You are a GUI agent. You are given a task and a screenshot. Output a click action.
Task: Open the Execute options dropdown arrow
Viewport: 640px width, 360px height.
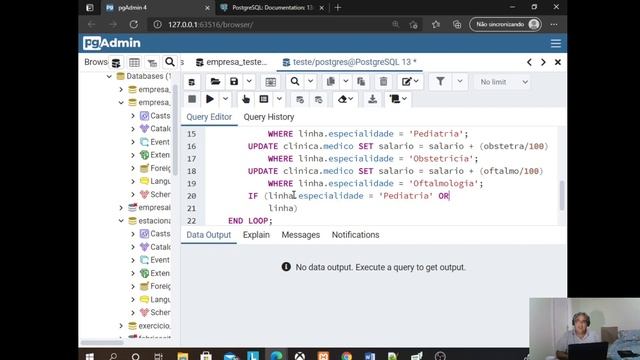pos(225,99)
